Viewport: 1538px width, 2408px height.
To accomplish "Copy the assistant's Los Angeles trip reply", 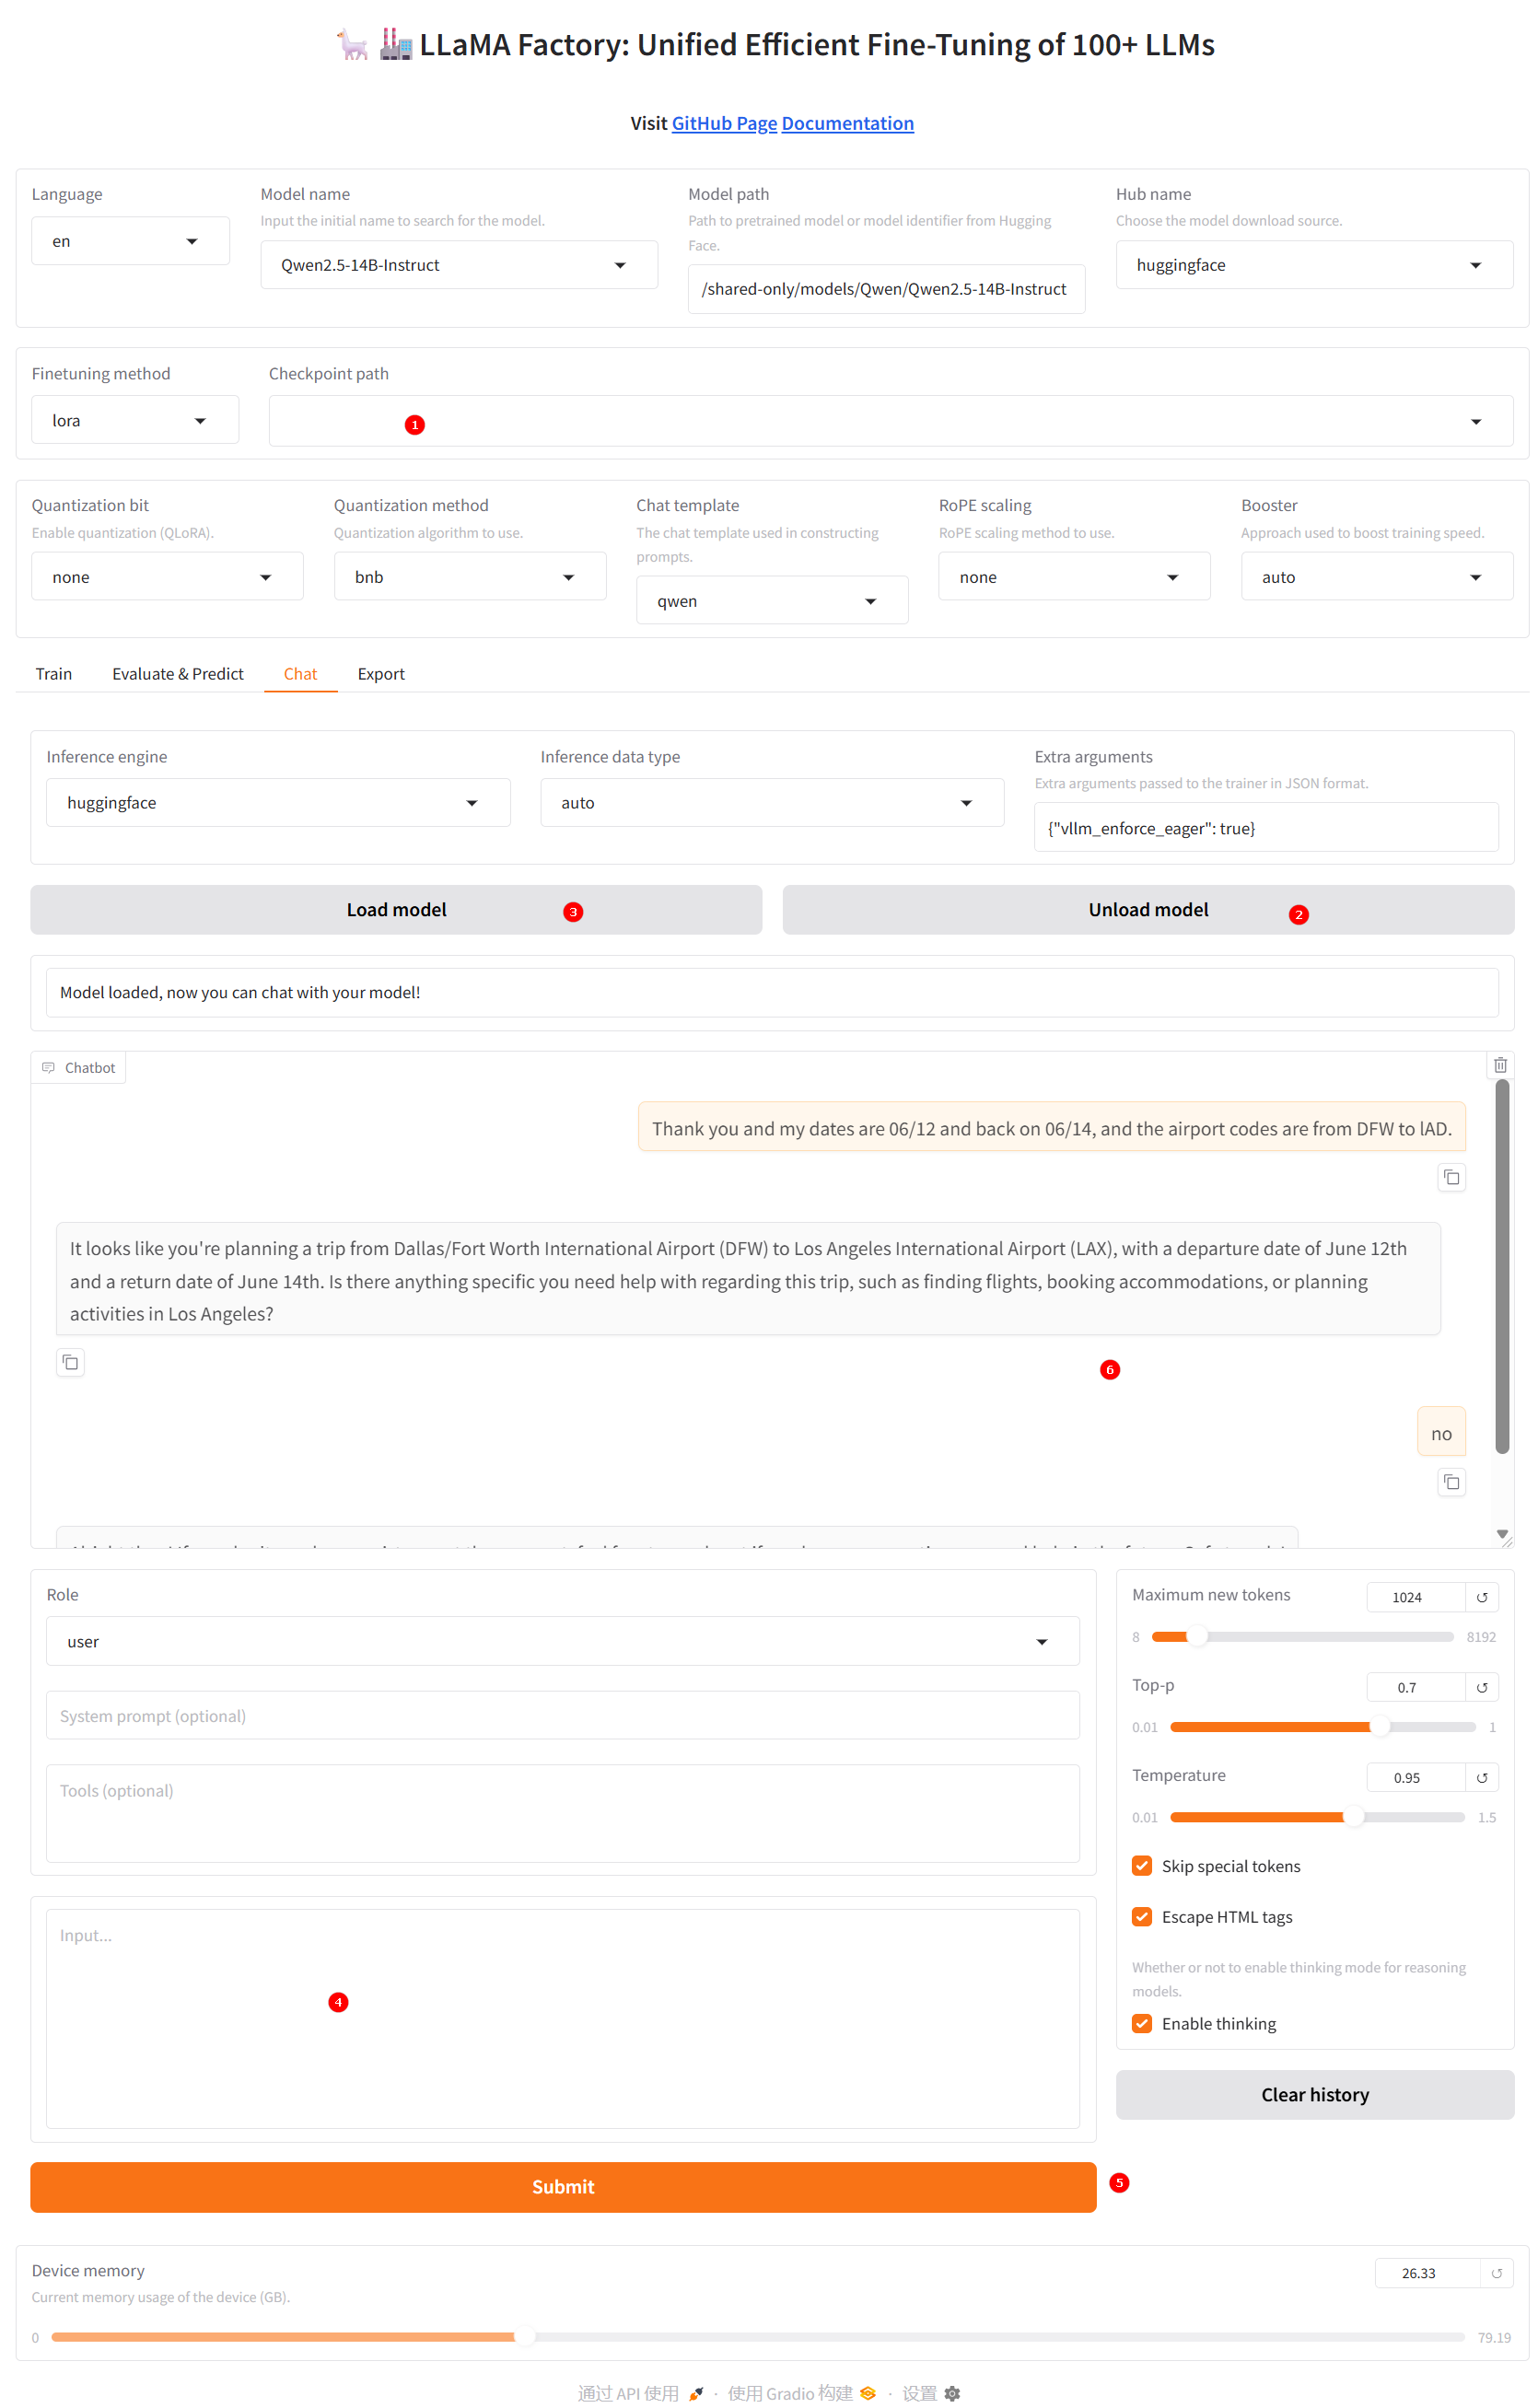I will point(70,1362).
